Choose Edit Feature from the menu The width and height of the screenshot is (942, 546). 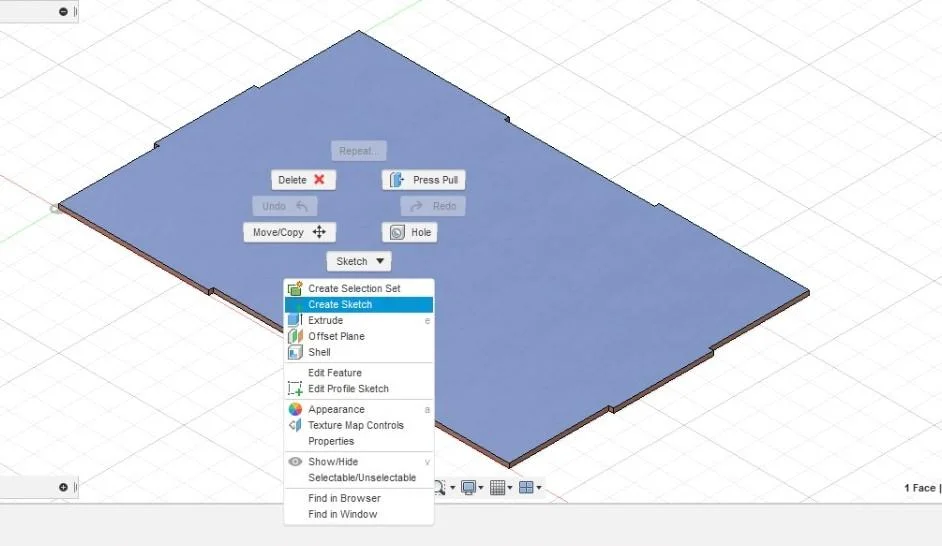(x=335, y=372)
